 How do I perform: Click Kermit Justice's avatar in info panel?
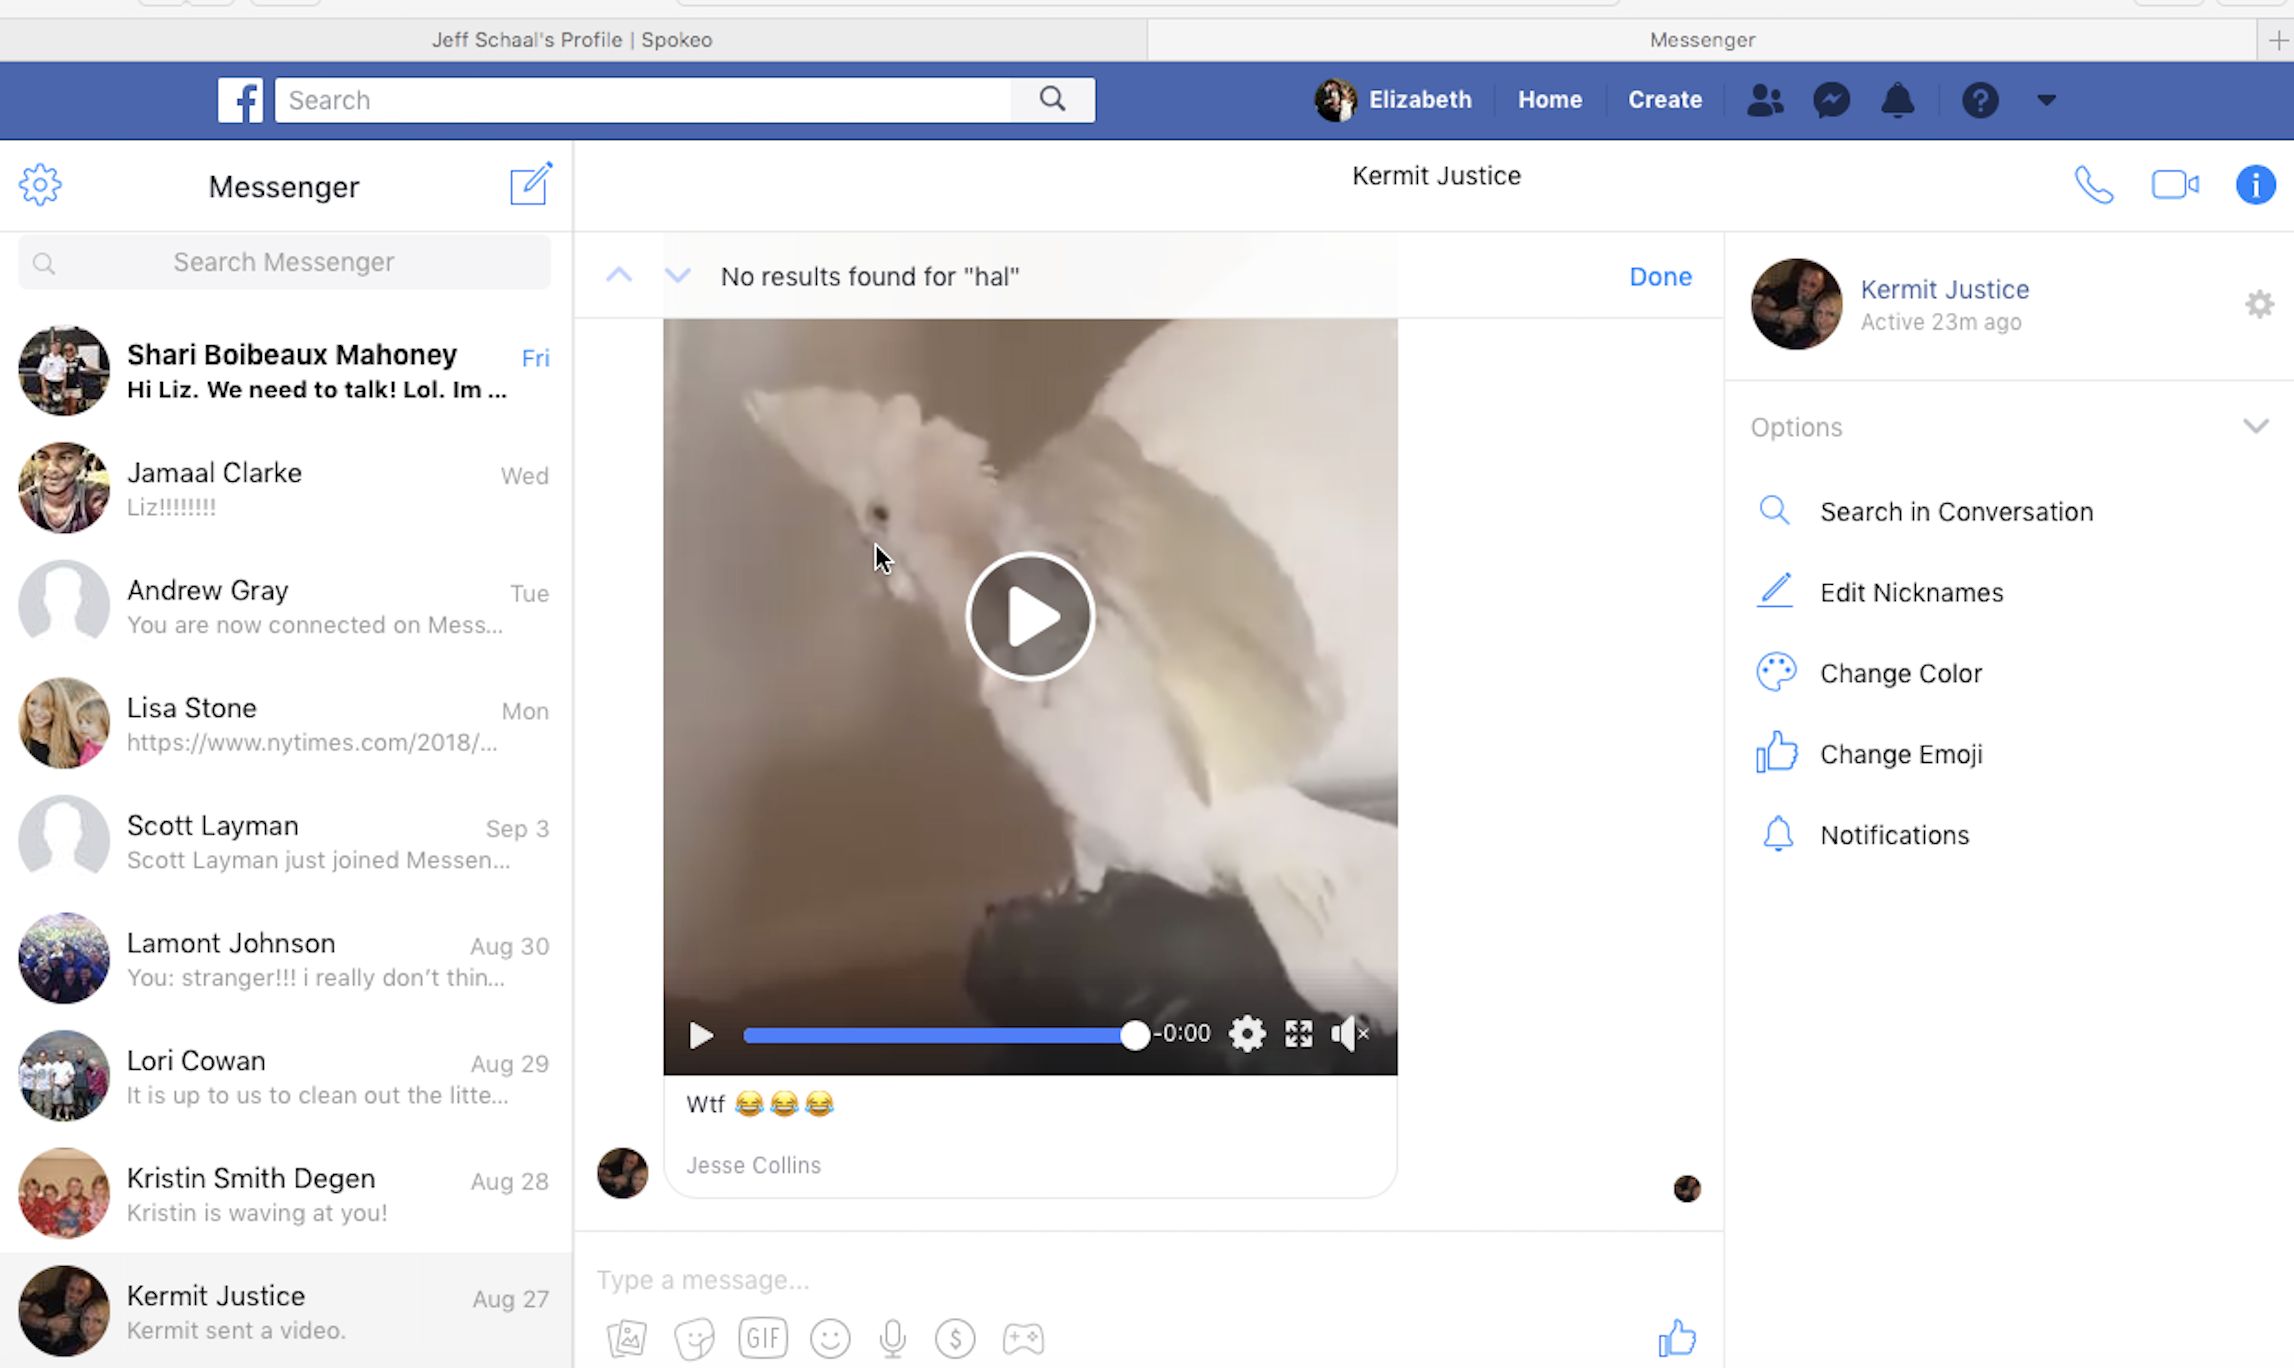pos(1796,304)
